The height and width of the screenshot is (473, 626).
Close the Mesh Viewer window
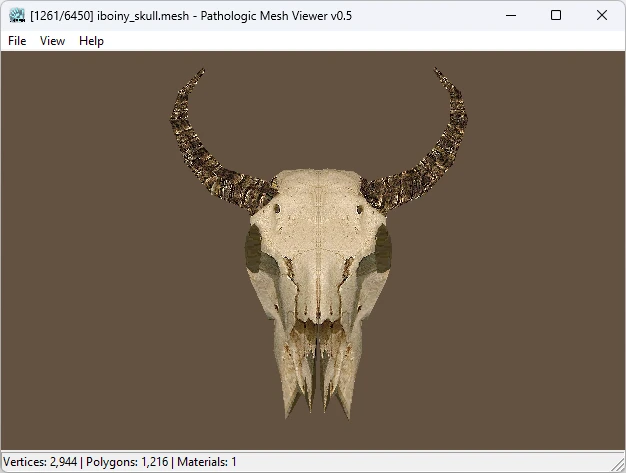(x=602, y=16)
